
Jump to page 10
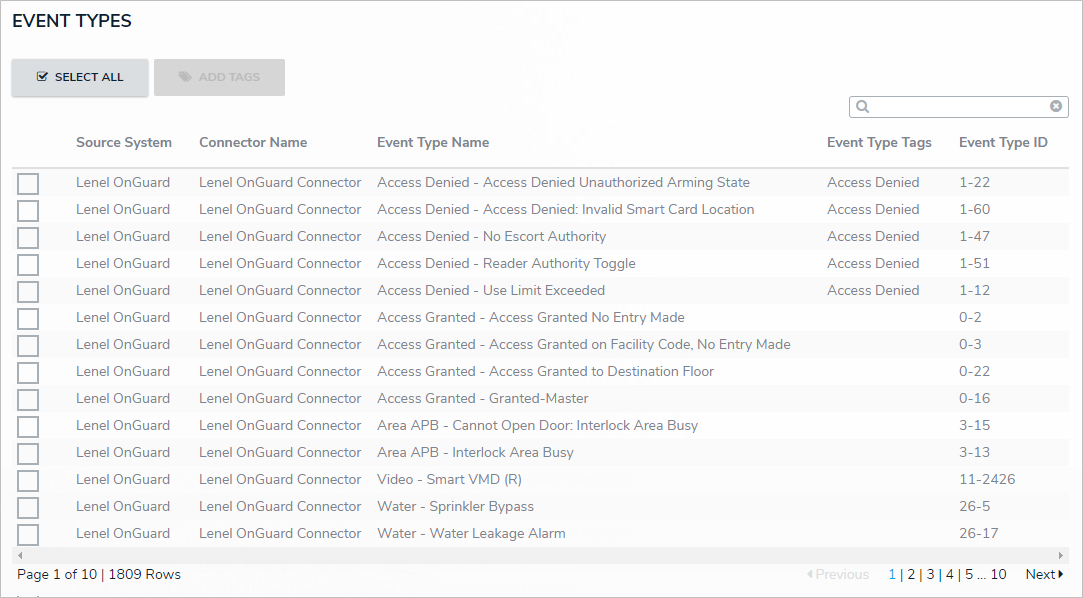(998, 574)
